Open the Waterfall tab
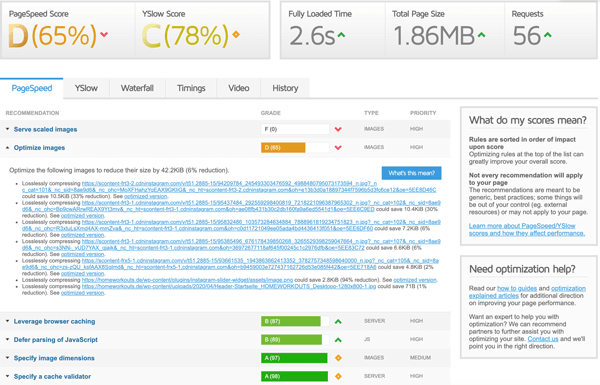Screen dimensions: 600x385 [137, 88]
